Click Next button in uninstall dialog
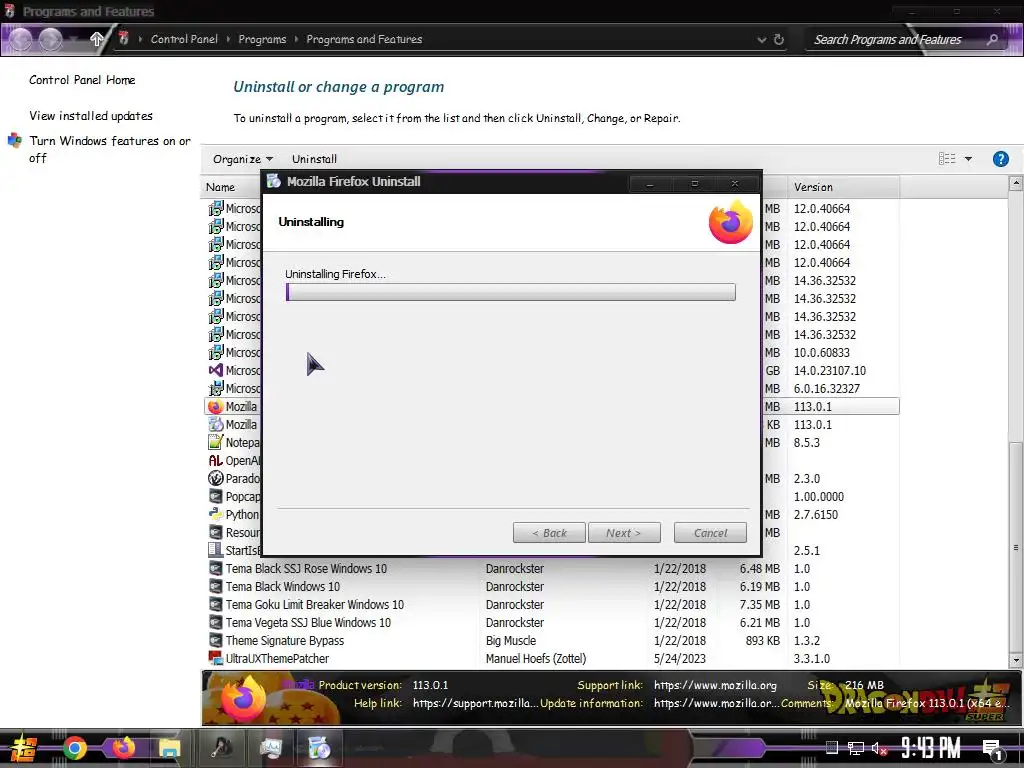 [624, 533]
